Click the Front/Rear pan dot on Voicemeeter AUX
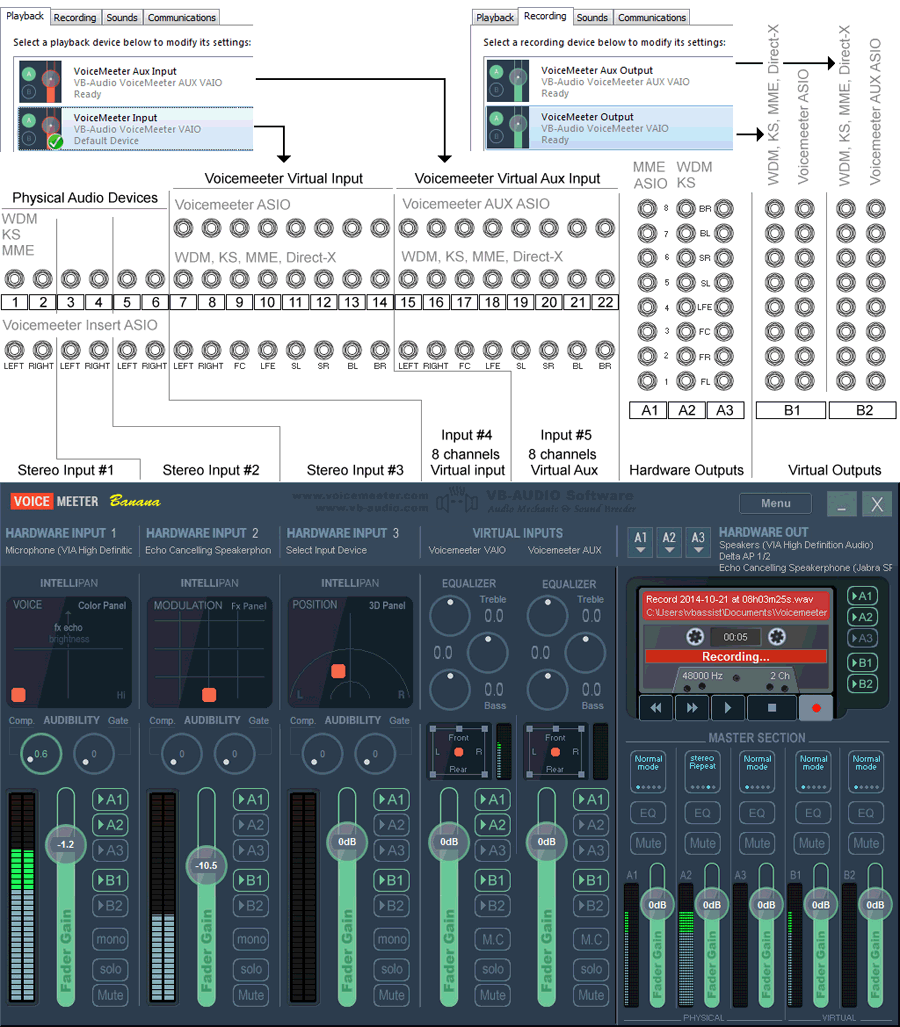The height and width of the screenshot is (1027, 900). [x=555, y=752]
